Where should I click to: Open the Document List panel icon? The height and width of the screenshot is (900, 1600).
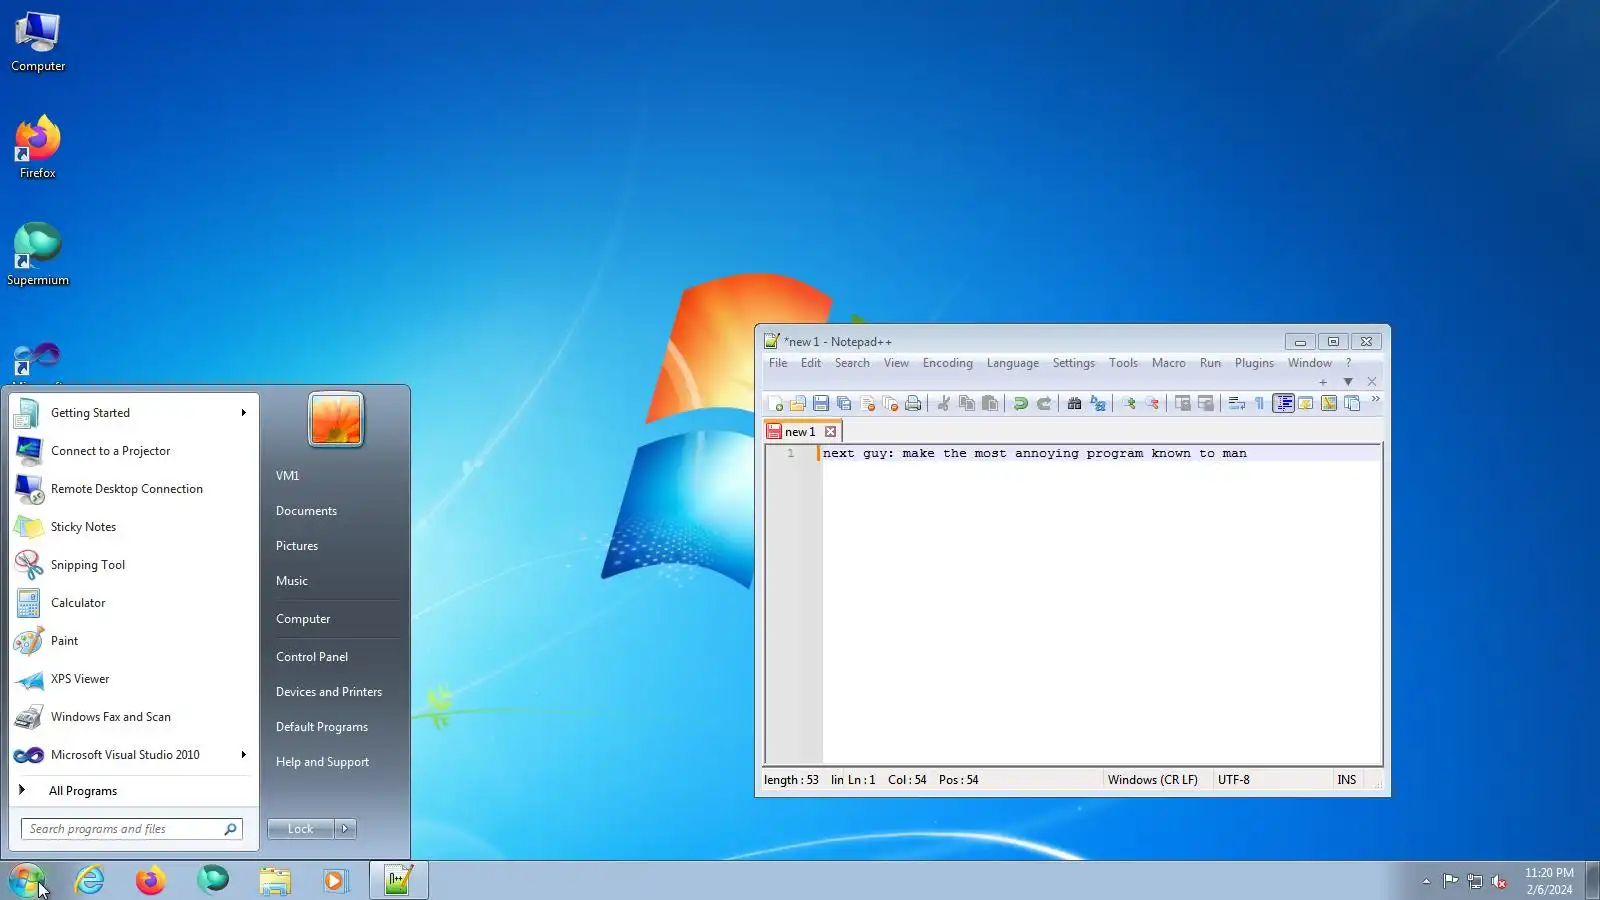tap(1352, 403)
